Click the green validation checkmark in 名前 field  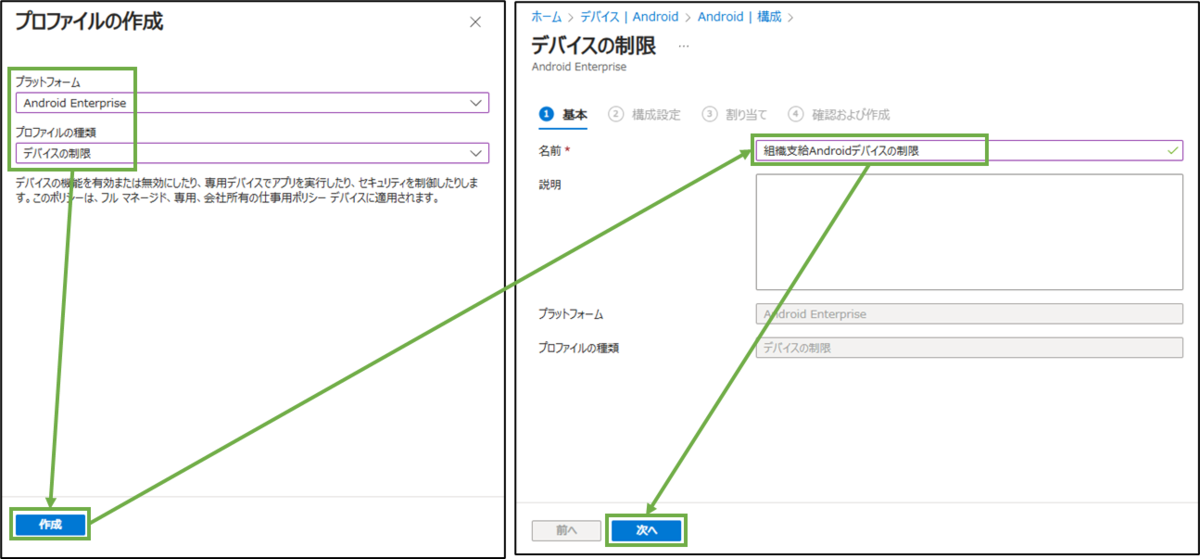pos(1173,150)
